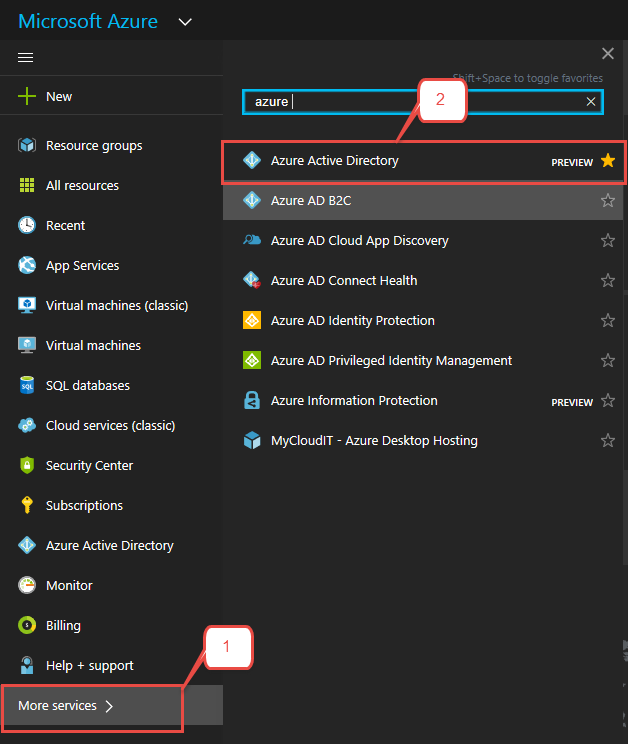
Task: Click the Subscriptions key icon
Action: pyautogui.click(x=27, y=506)
